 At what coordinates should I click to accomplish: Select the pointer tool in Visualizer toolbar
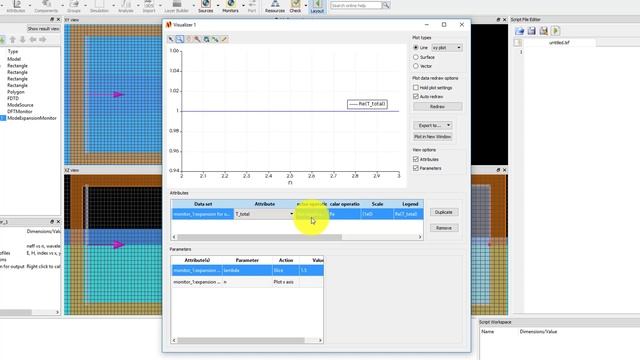coord(171,39)
